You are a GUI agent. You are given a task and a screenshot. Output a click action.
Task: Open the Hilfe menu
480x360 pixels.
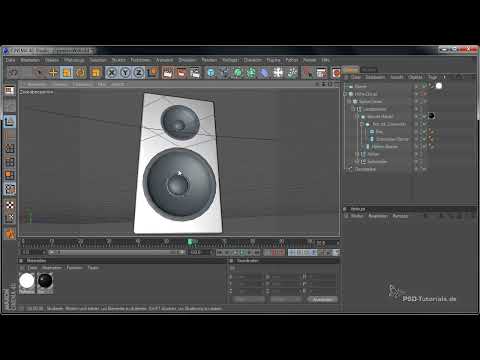[325, 60]
